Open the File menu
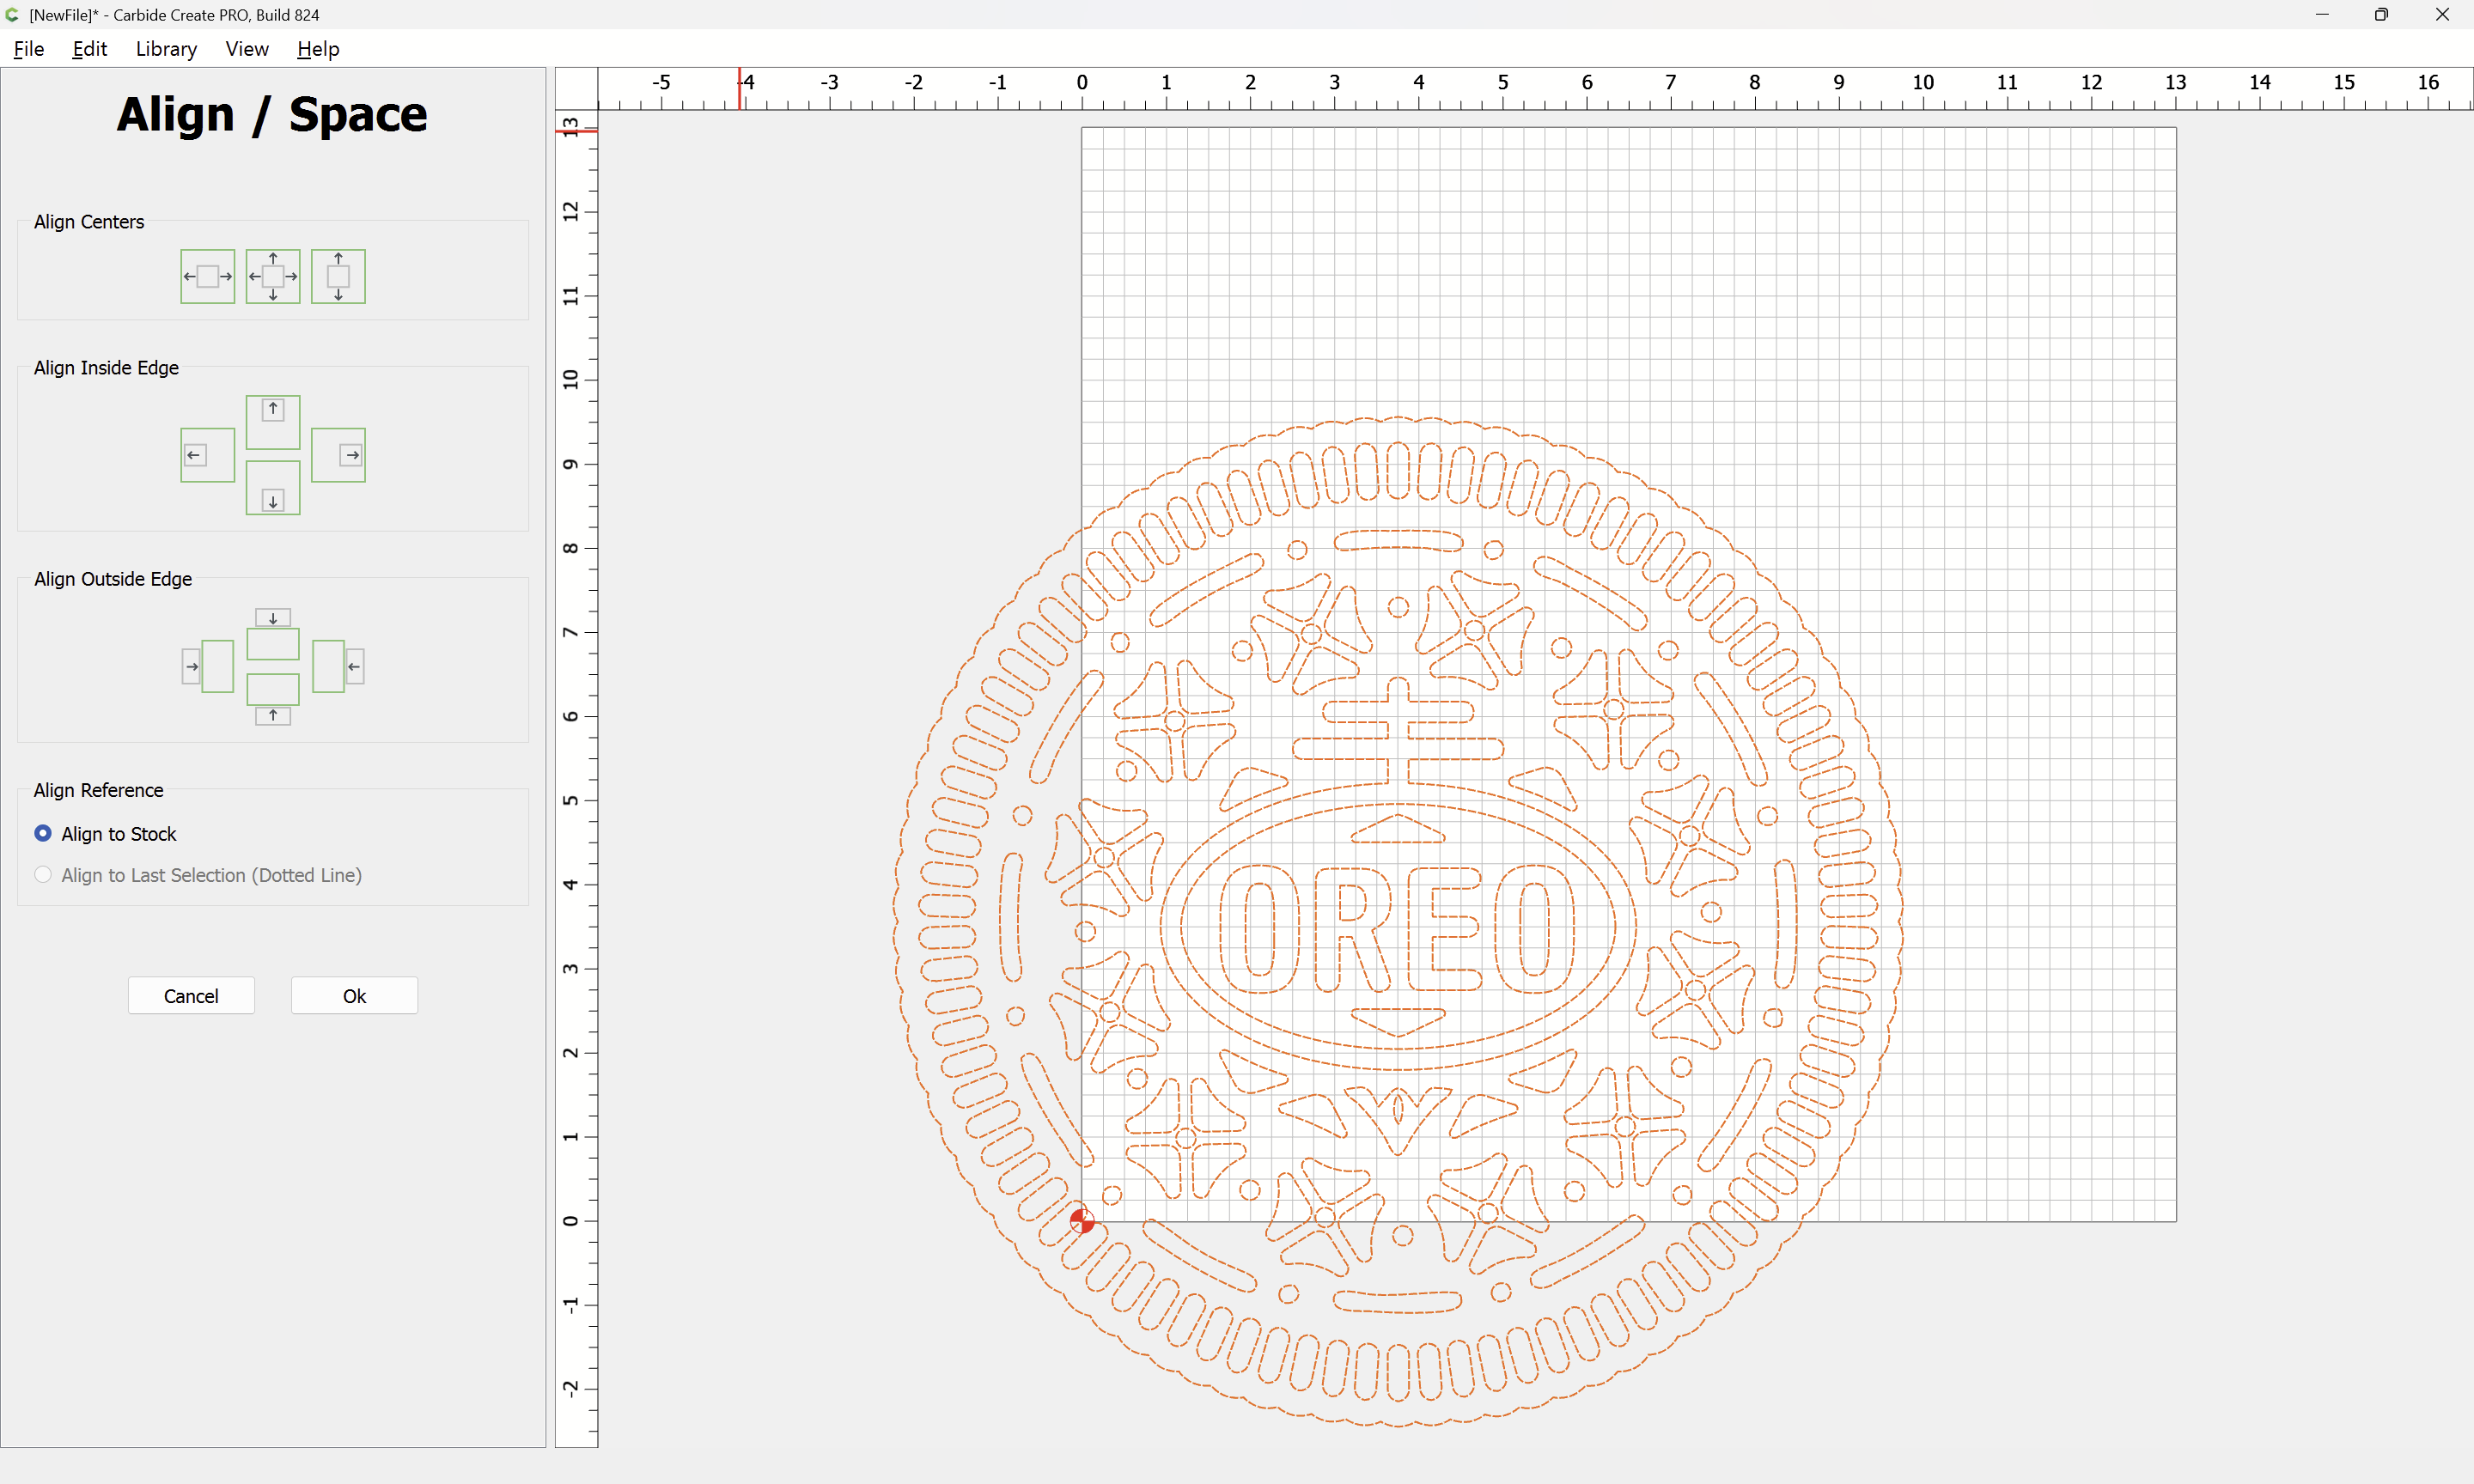This screenshot has width=2474, height=1484. tap(28, 49)
